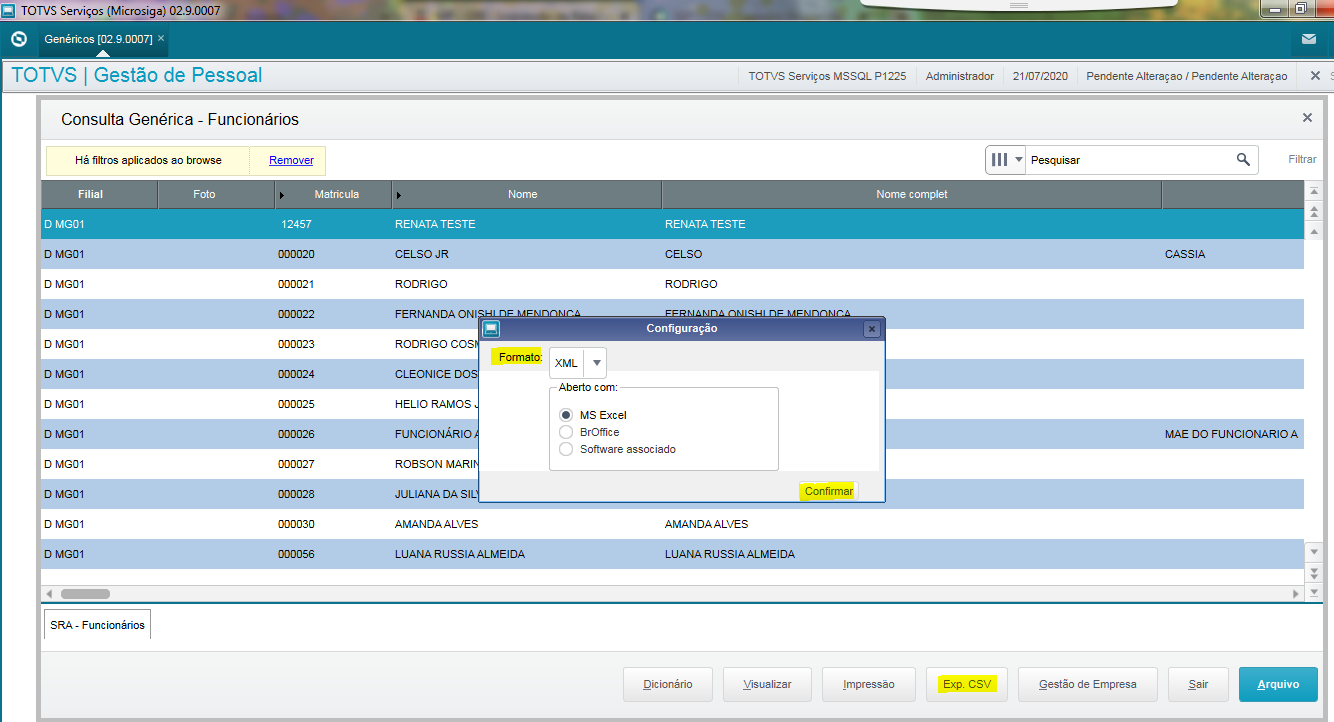Restore down the TOTVS window
The width and height of the screenshot is (1334, 722).
tap(1301, 8)
